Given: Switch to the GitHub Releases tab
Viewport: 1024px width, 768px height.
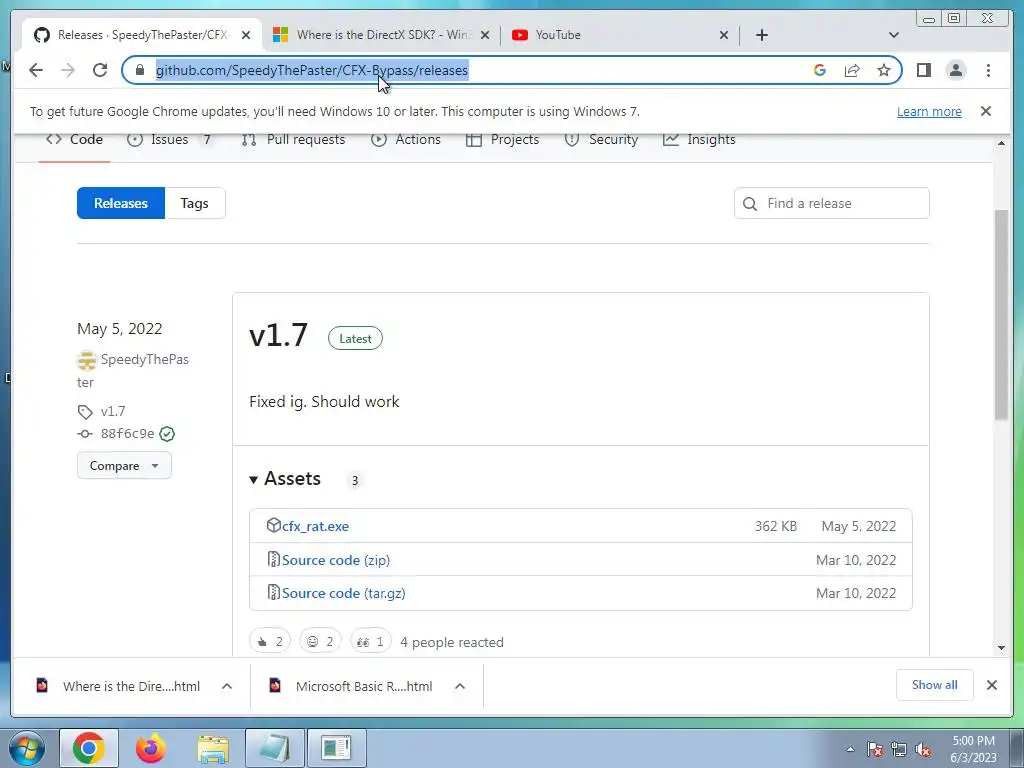Looking at the screenshot, I should tap(142, 35).
